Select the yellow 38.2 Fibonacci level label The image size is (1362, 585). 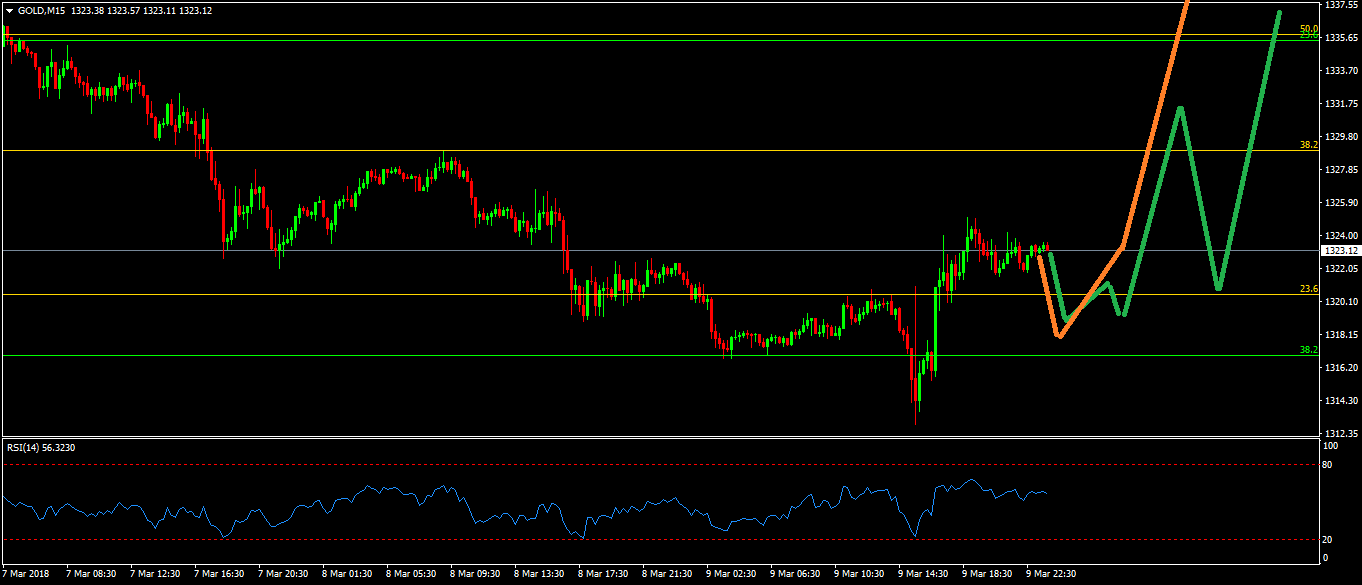1308,145
